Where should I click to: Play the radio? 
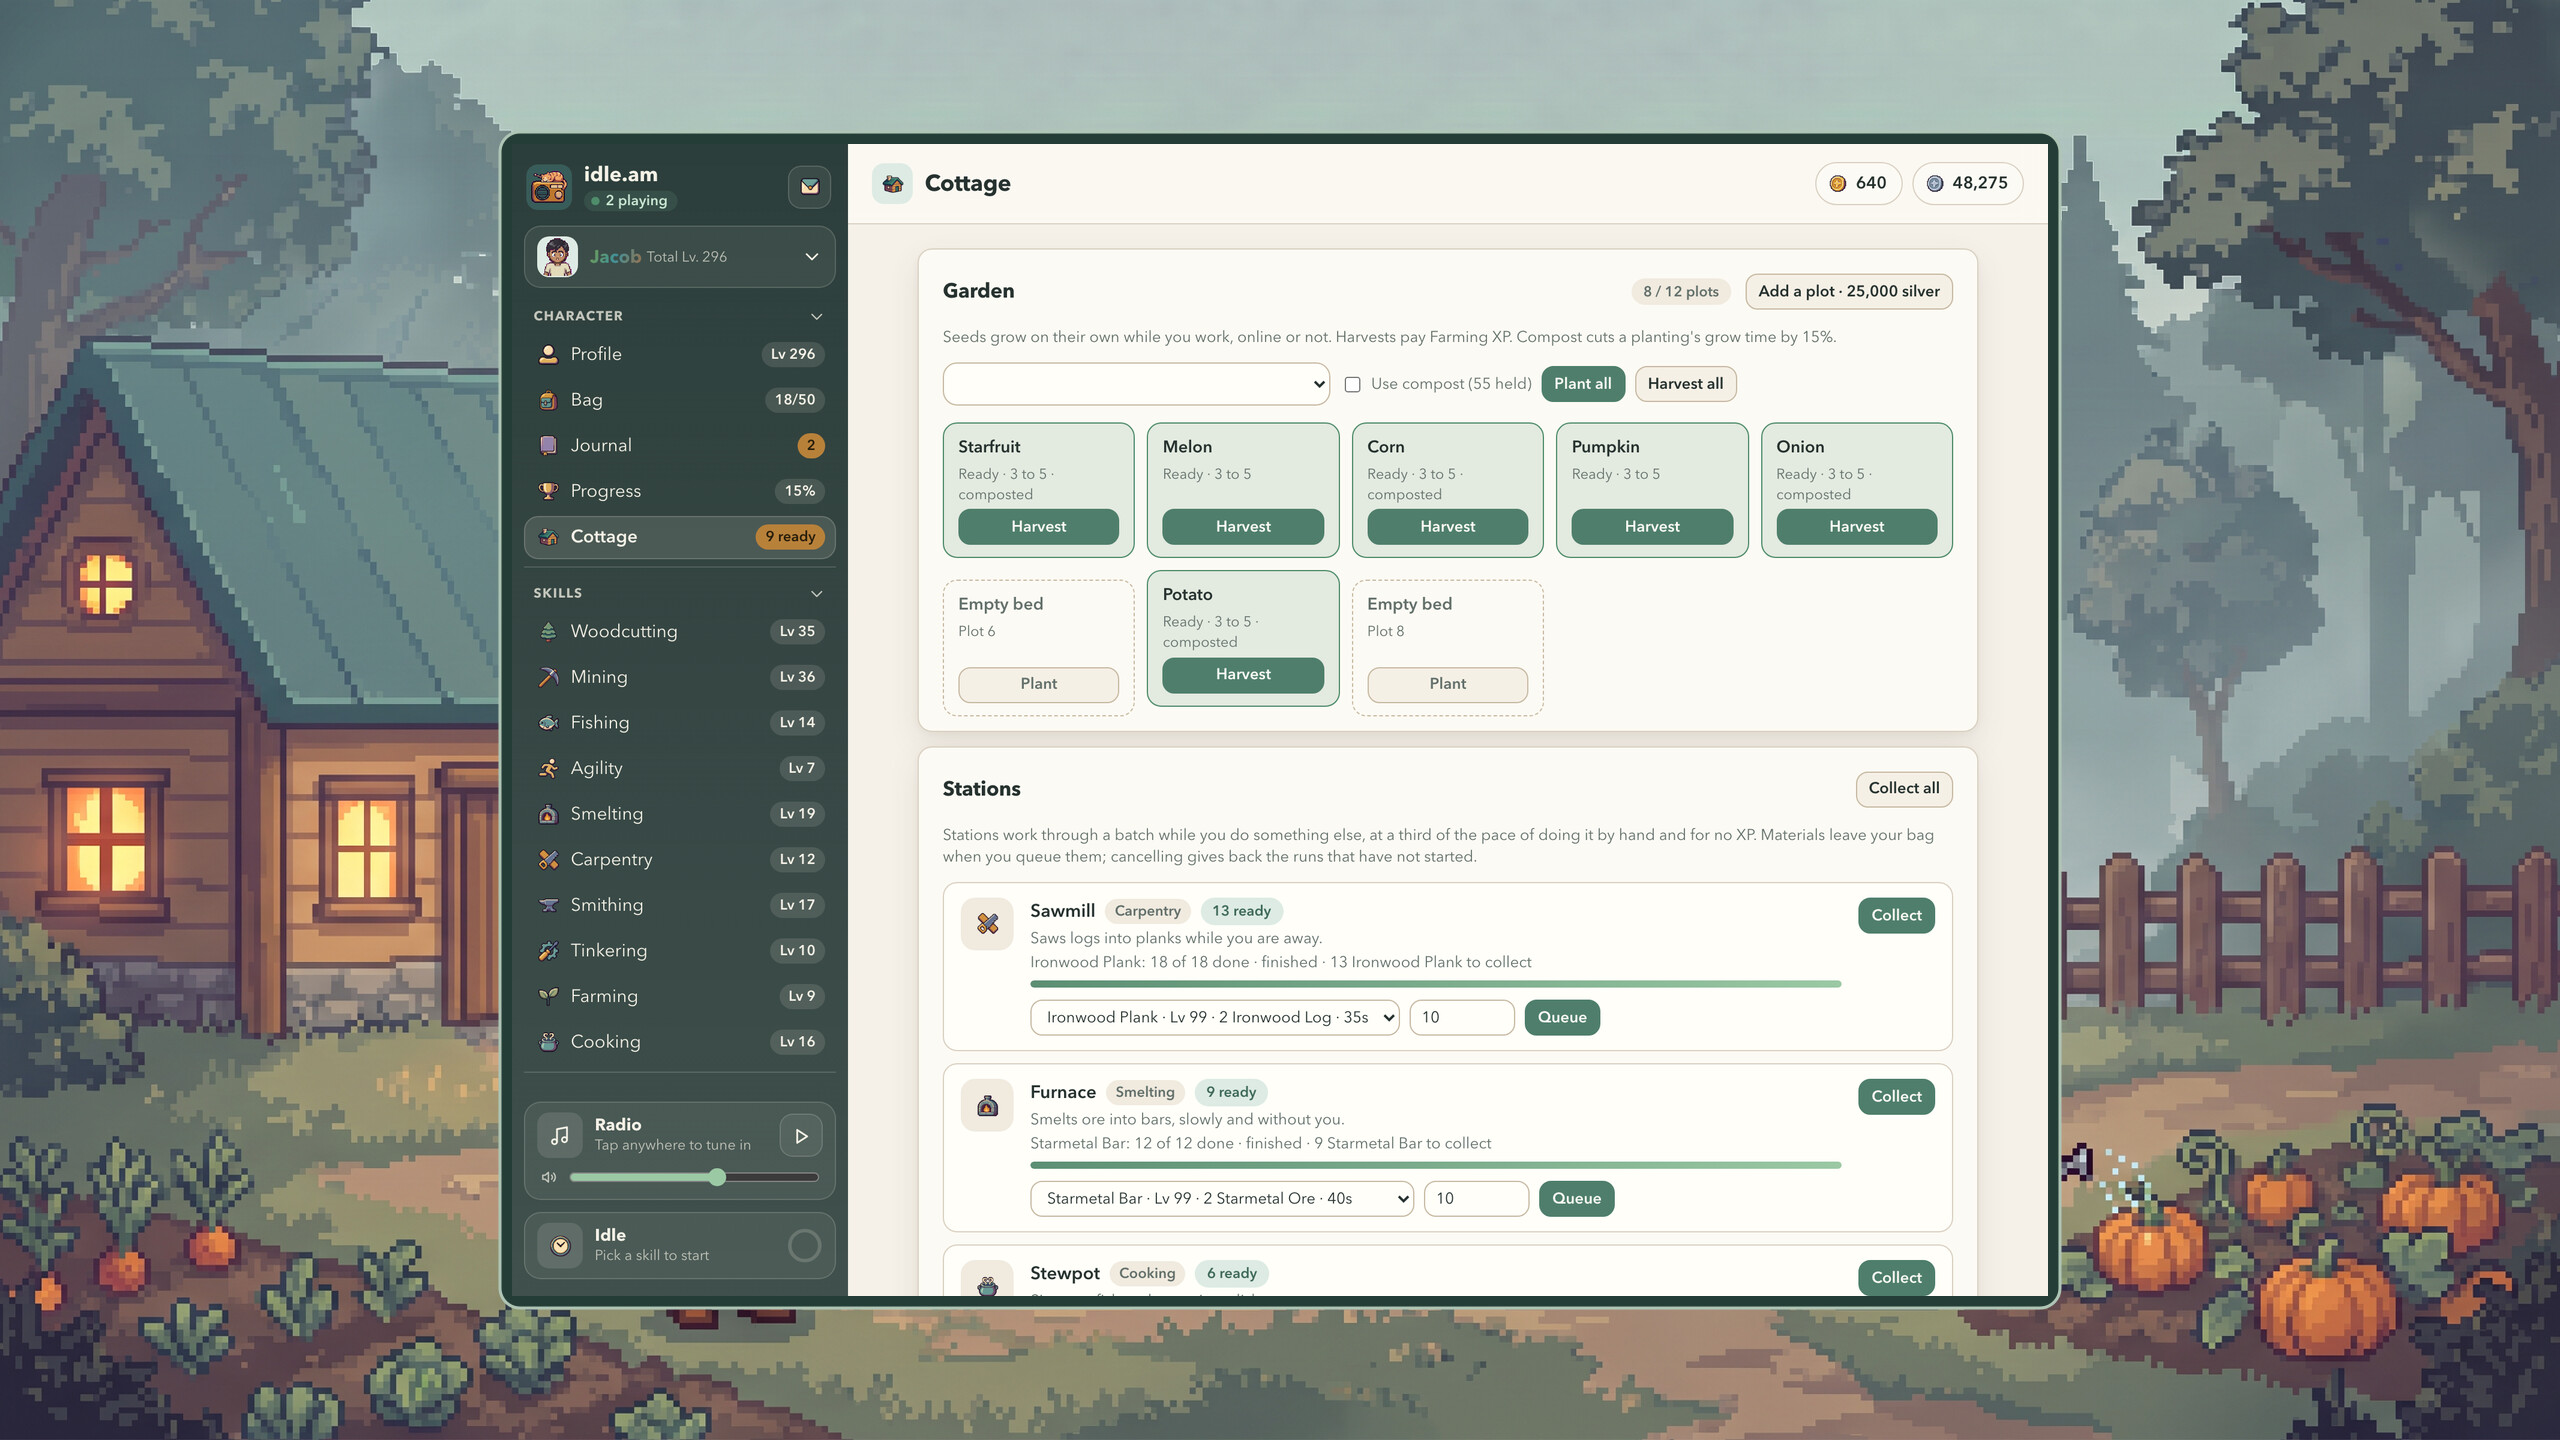click(801, 1135)
